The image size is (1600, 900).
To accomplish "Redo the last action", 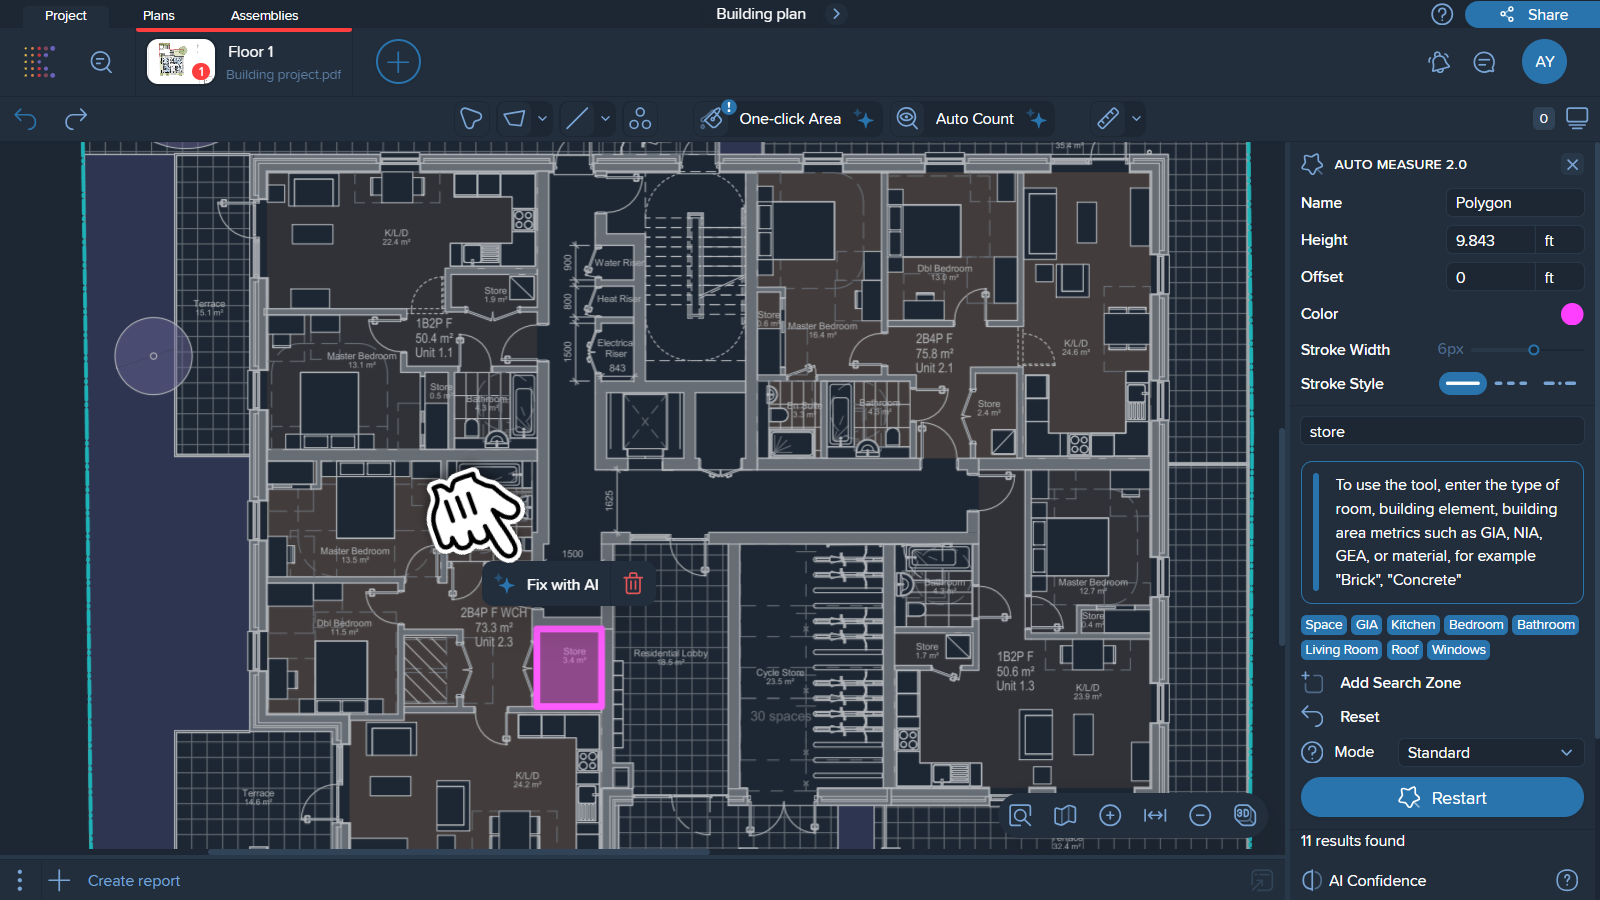I will pyautogui.click(x=76, y=119).
